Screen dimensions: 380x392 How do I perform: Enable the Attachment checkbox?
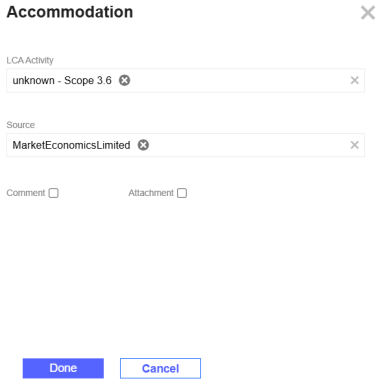182,193
